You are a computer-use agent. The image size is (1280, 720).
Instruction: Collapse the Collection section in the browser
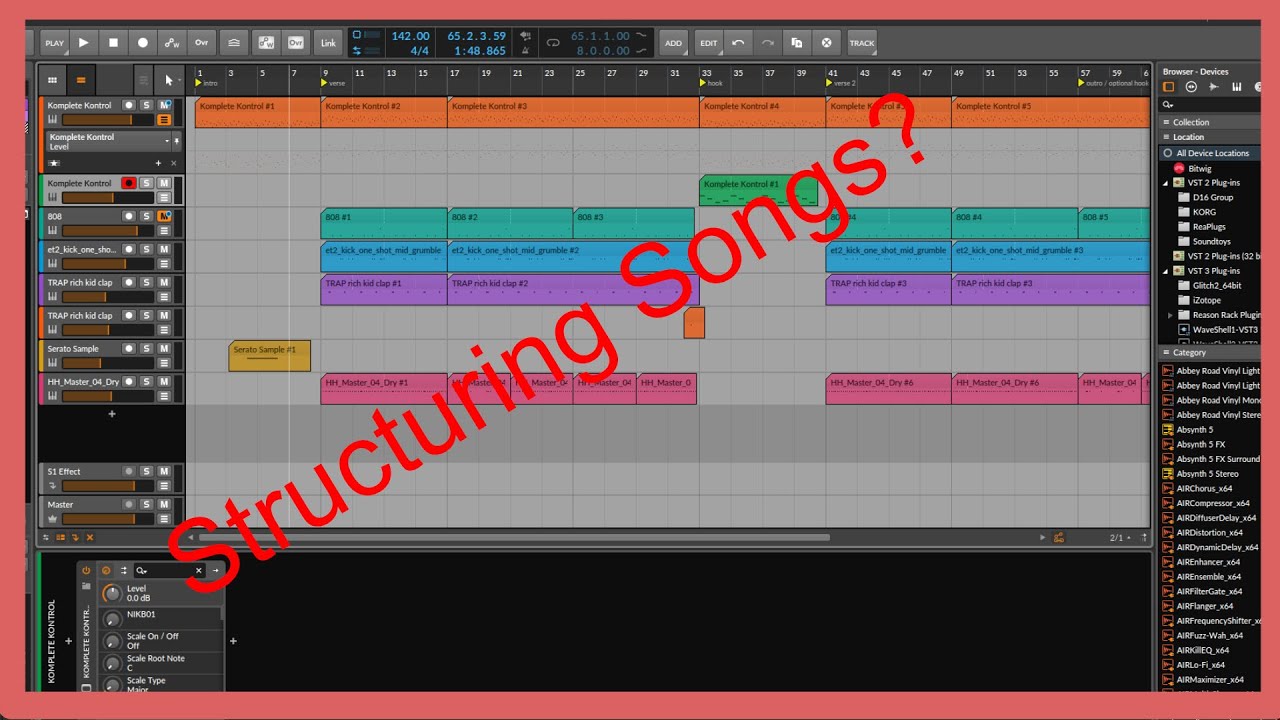pyautogui.click(x=1166, y=122)
